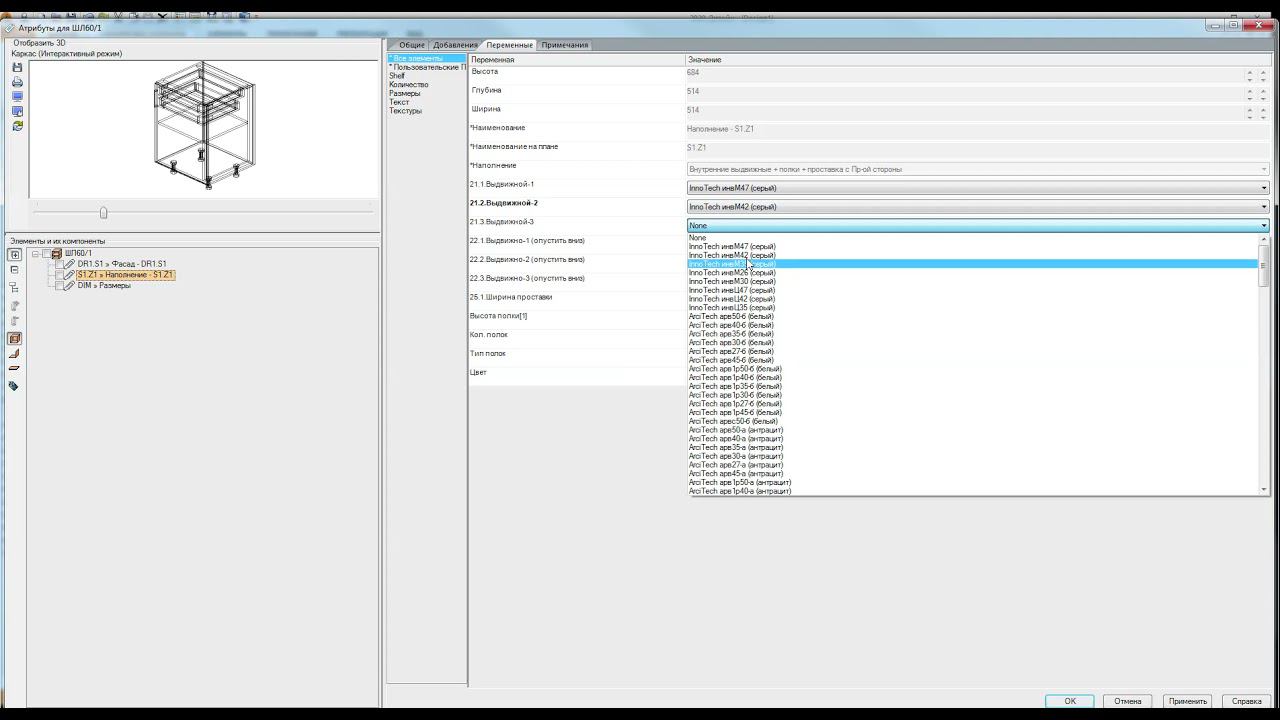Viewport: 1280px width, 720px height.
Task: Pick InnoTech инвМ30 (серый) from the list
Action: (x=972, y=281)
